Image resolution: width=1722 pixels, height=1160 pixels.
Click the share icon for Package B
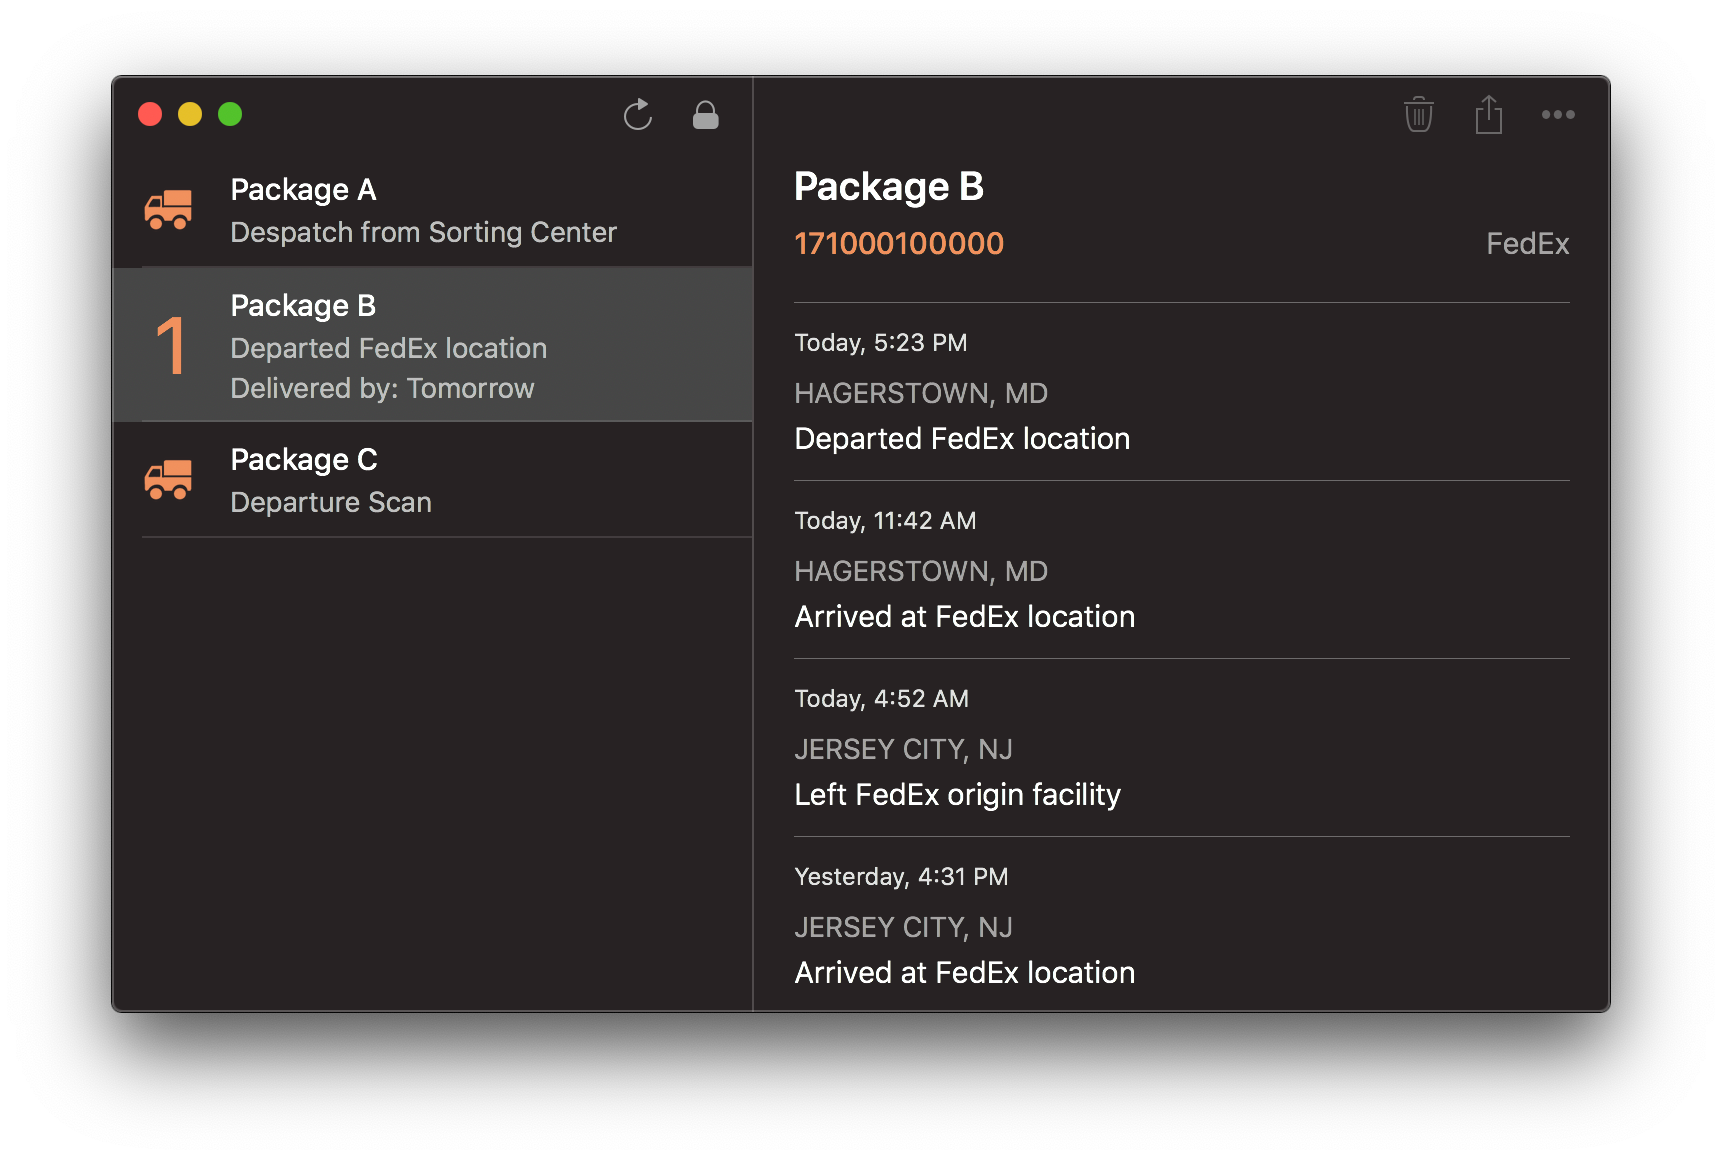click(x=1489, y=114)
